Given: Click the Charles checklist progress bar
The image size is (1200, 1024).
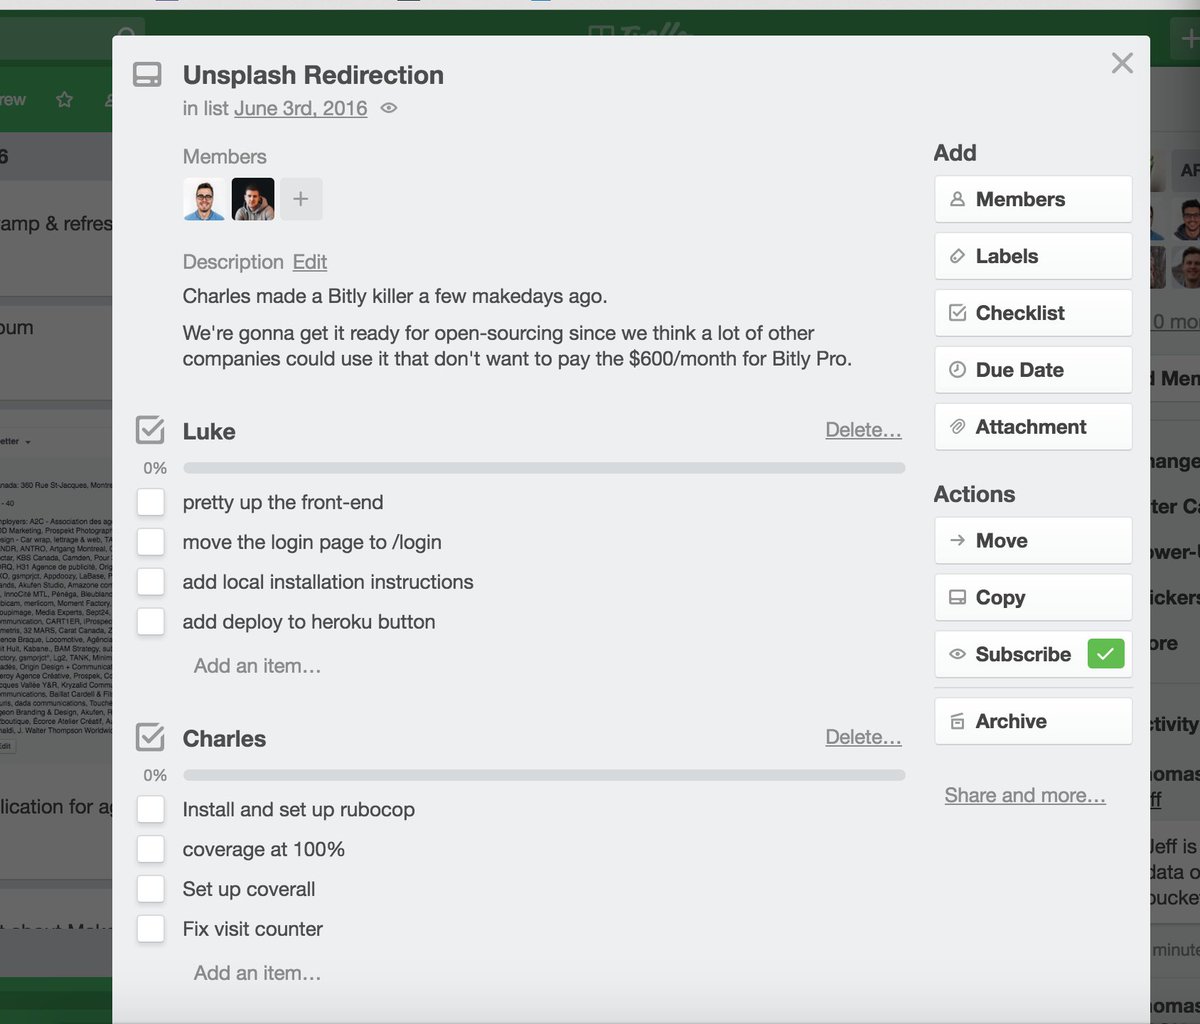Looking at the screenshot, I should click(544, 775).
